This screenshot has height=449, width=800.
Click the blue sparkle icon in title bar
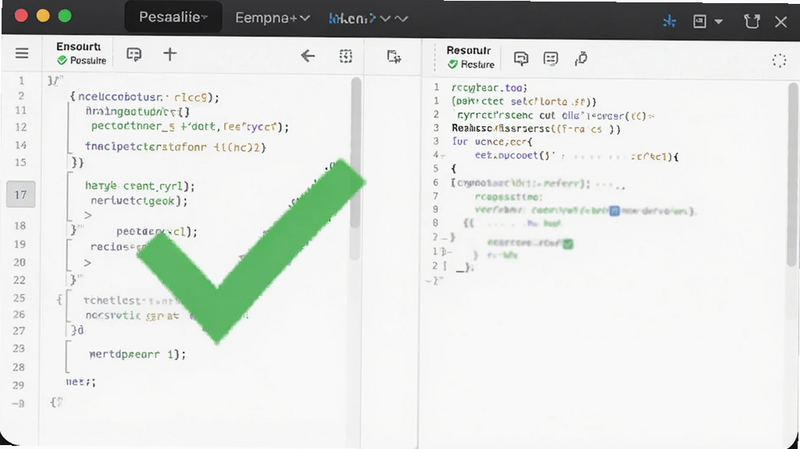click(669, 21)
